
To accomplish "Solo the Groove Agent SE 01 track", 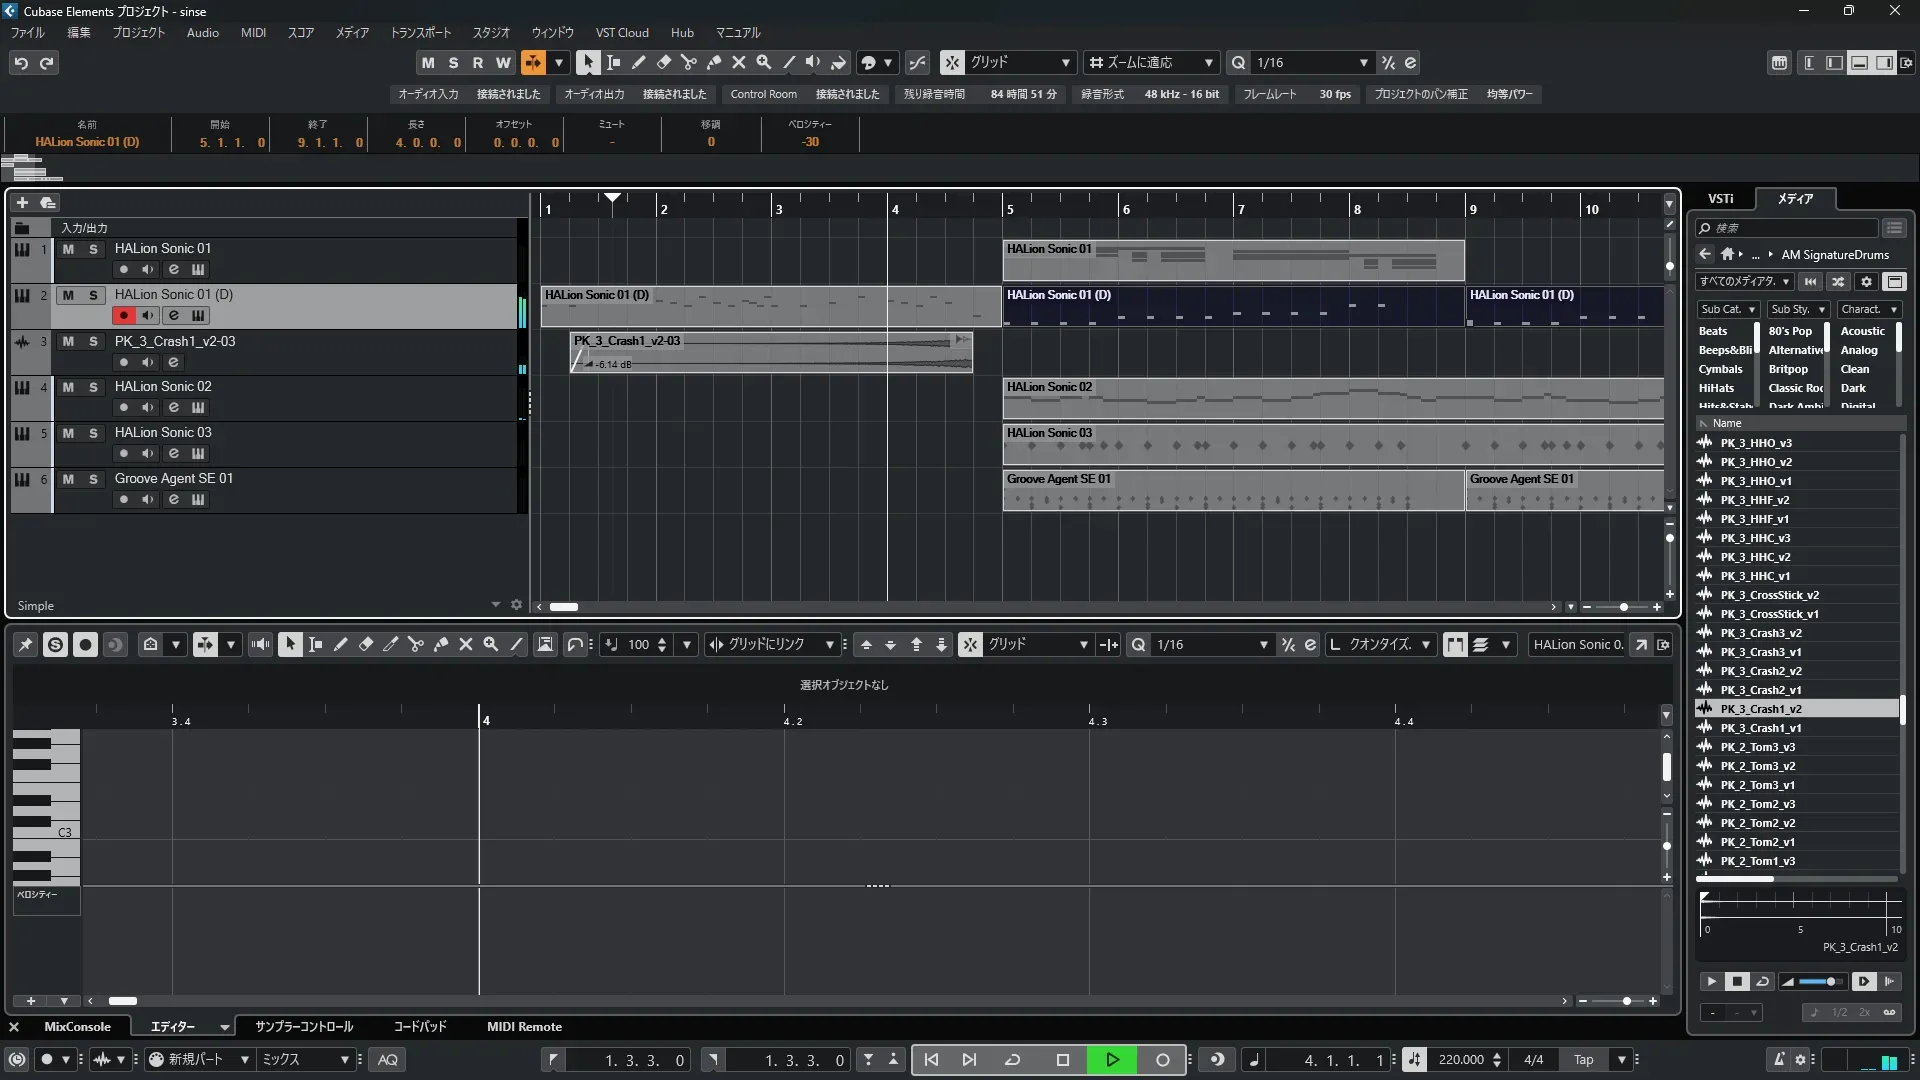I will pos(93,479).
